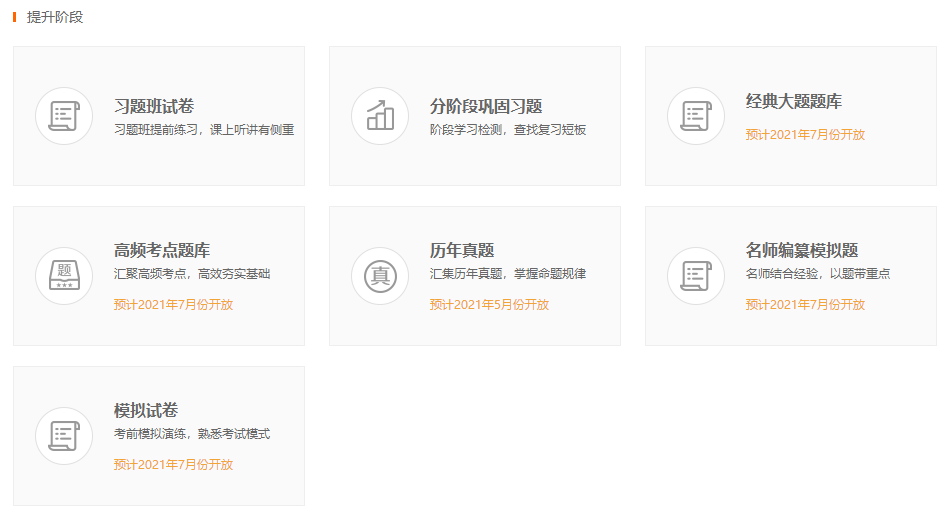
Task: Click the 历年真题 circled 真 icon
Action: tap(380, 276)
